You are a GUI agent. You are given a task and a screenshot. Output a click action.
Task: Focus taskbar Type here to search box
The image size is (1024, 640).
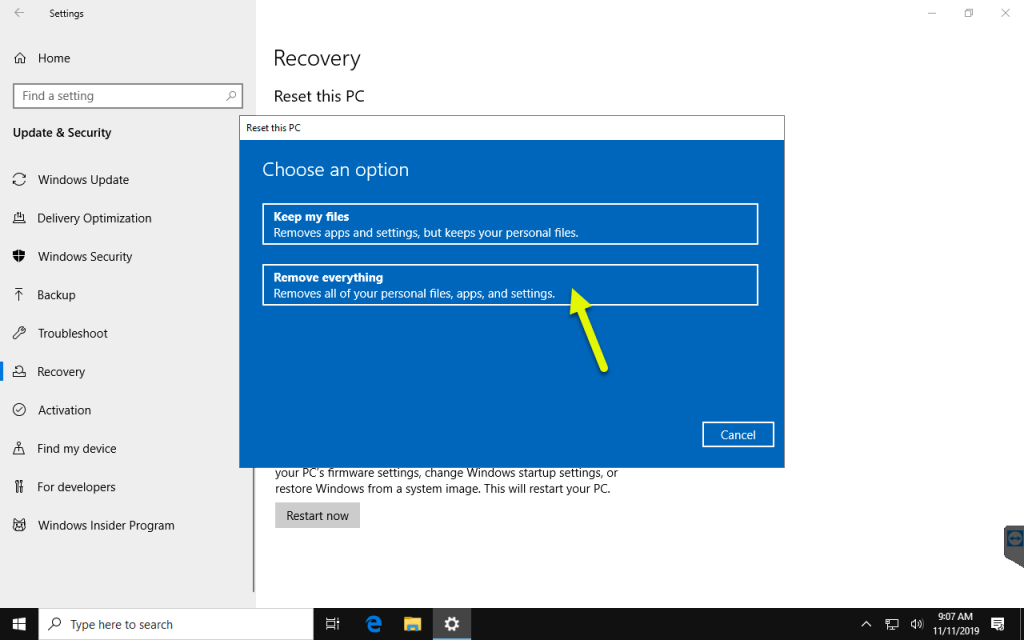pos(176,624)
